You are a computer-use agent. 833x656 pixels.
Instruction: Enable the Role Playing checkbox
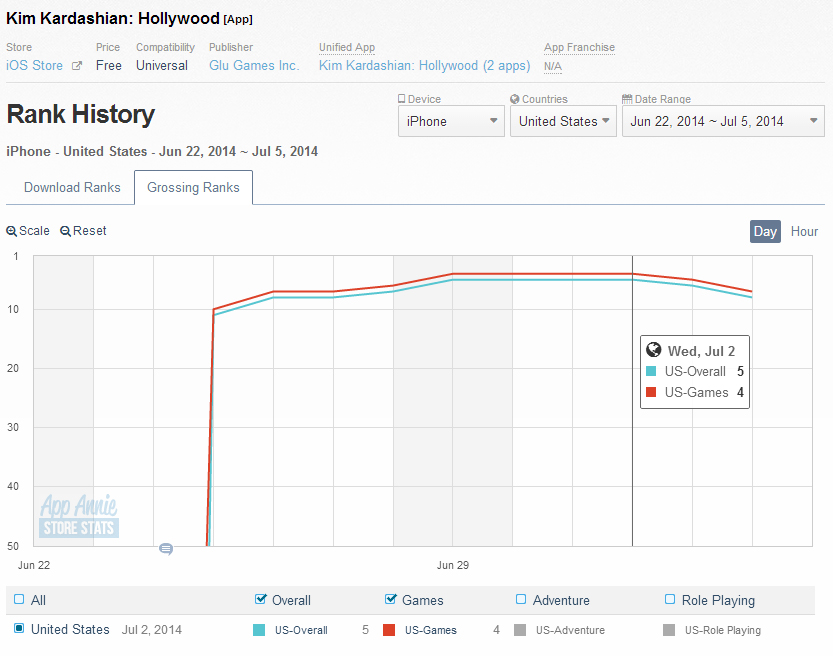[670, 599]
